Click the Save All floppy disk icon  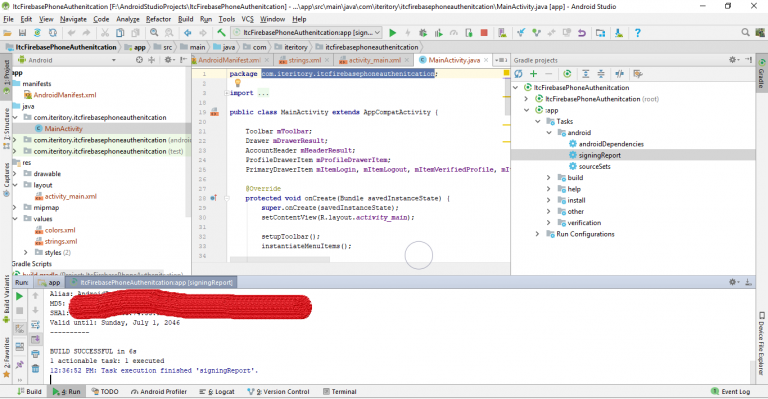tap(22, 33)
